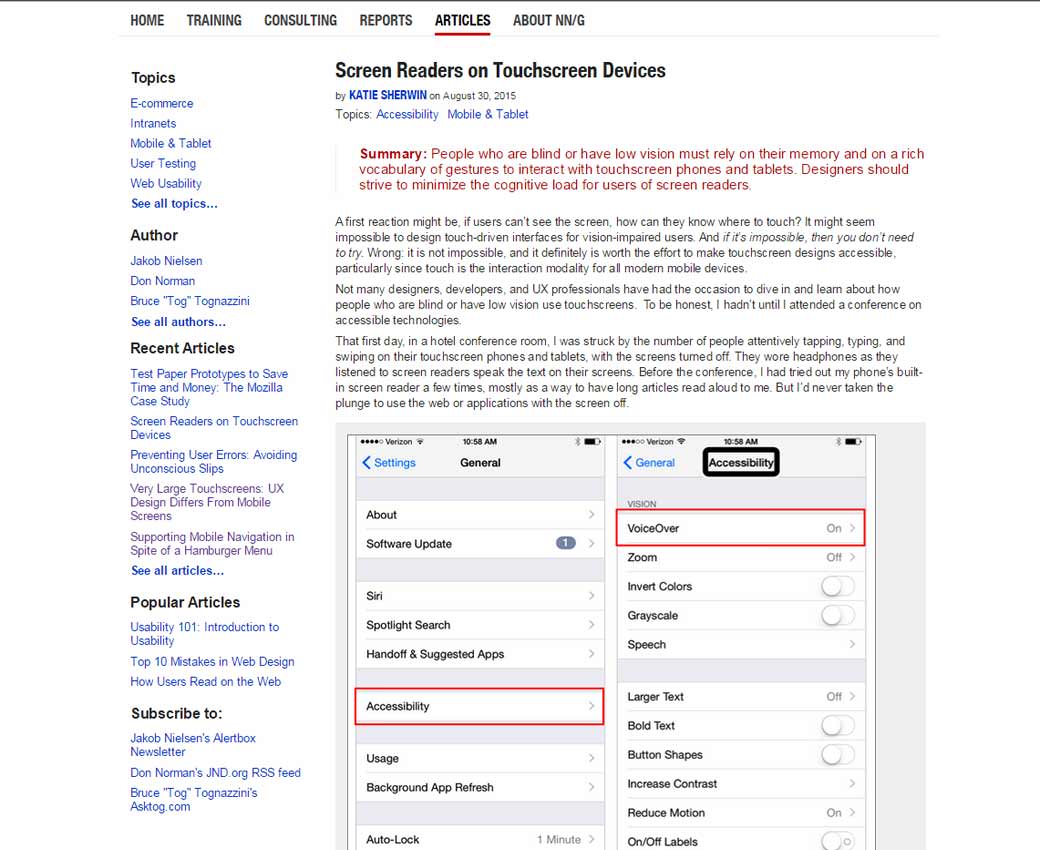Viewport: 1040px width, 850px height.
Task: Toggle the Invert Colors switch
Action: coord(838,586)
